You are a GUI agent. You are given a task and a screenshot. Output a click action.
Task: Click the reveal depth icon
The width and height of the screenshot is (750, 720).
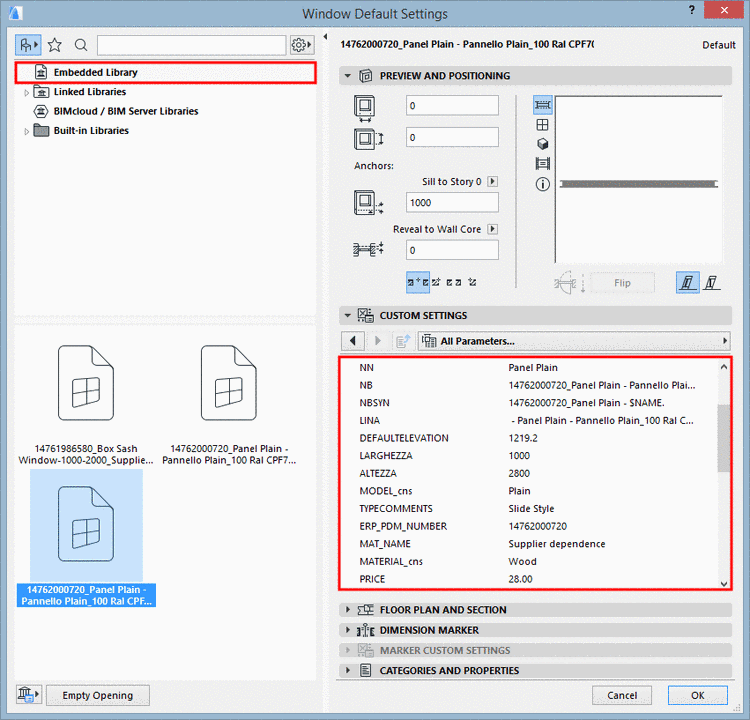point(368,249)
